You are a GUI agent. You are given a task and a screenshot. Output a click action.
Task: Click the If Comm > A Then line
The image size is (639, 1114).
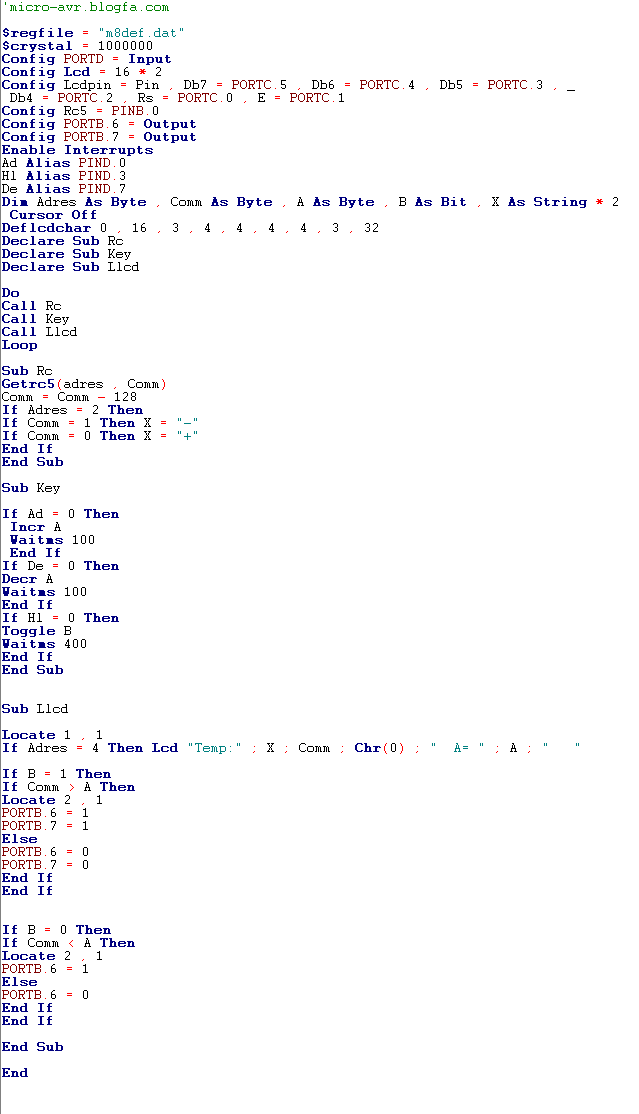(x=68, y=787)
